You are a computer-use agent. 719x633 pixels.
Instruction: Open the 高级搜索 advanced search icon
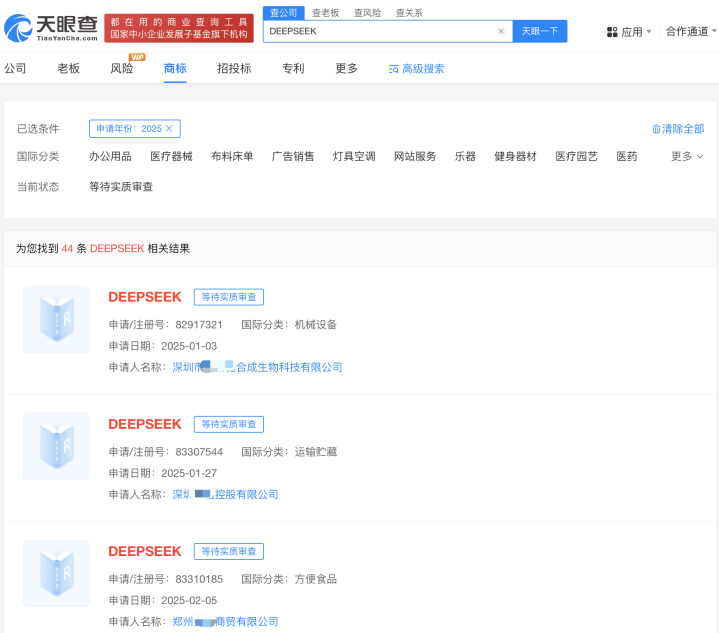point(393,69)
